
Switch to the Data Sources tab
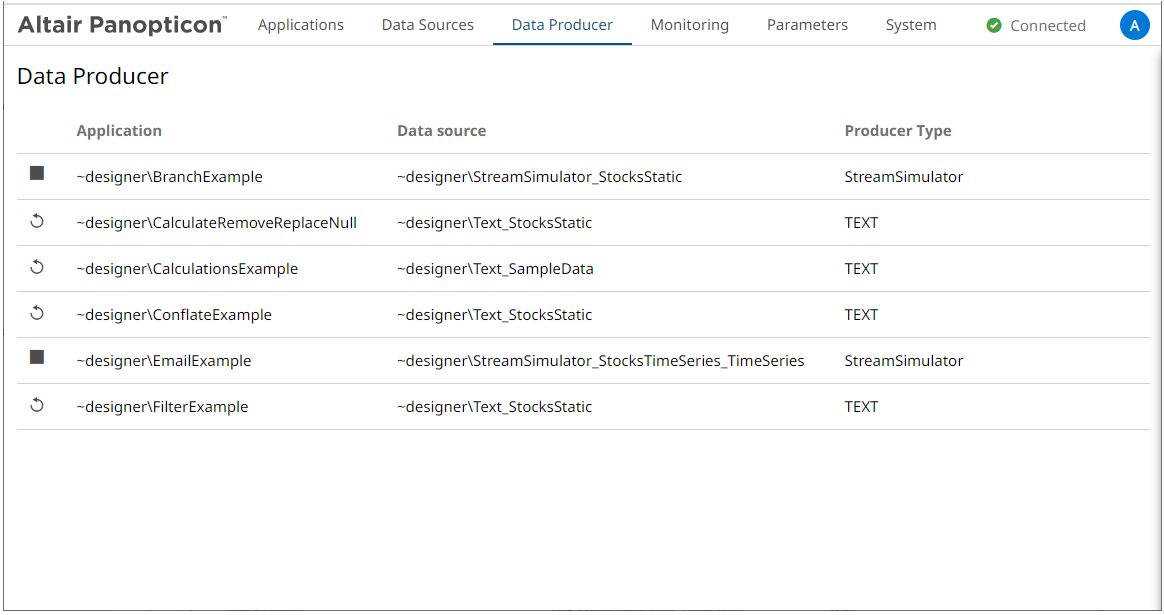(427, 25)
